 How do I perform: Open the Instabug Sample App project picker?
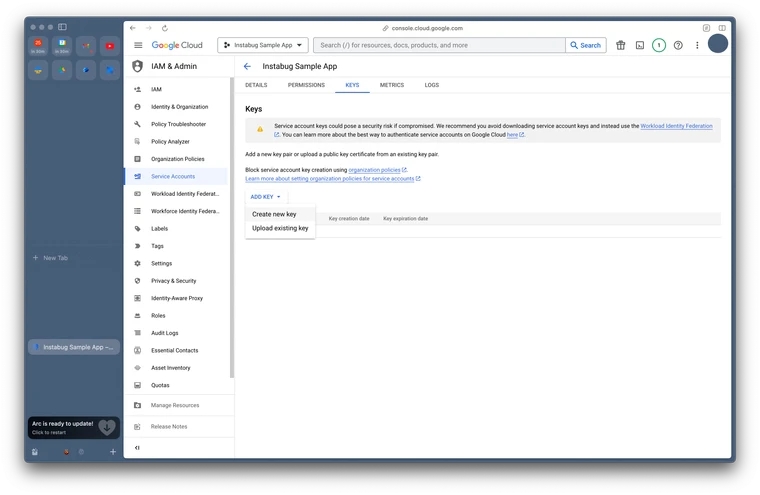click(x=263, y=45)
